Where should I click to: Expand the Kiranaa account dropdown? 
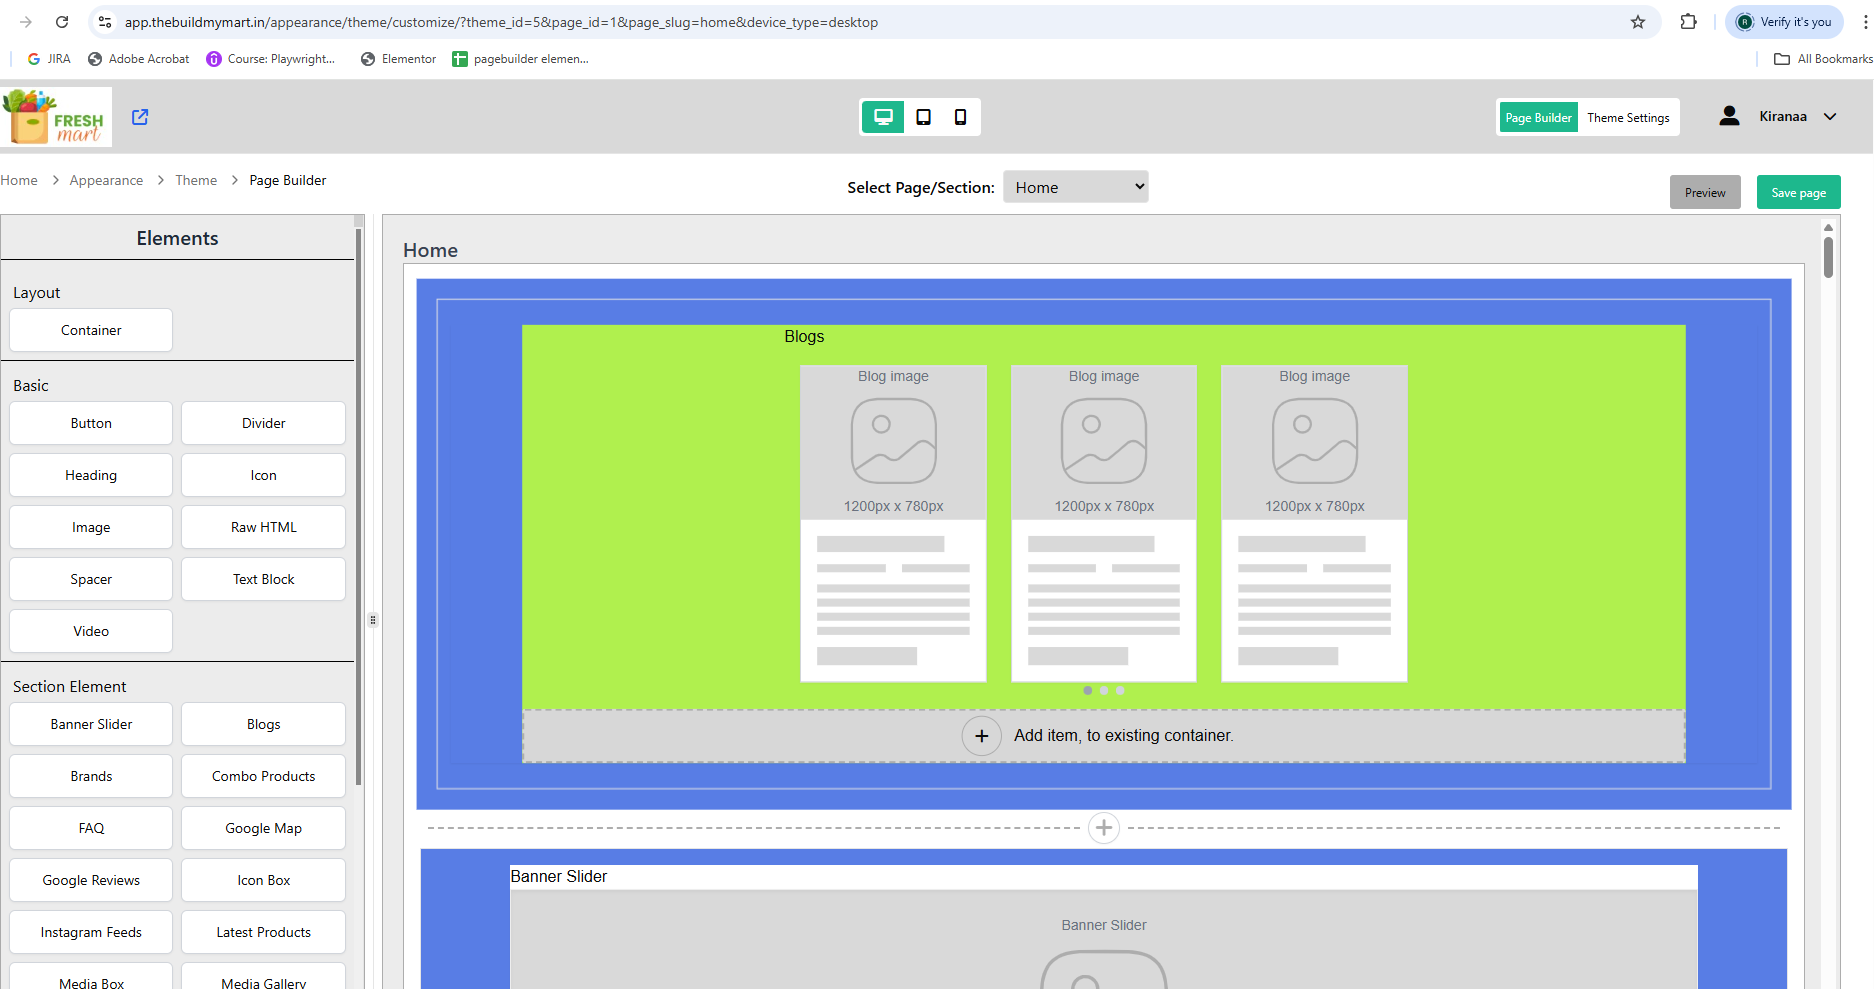[x=1830, y=117]
